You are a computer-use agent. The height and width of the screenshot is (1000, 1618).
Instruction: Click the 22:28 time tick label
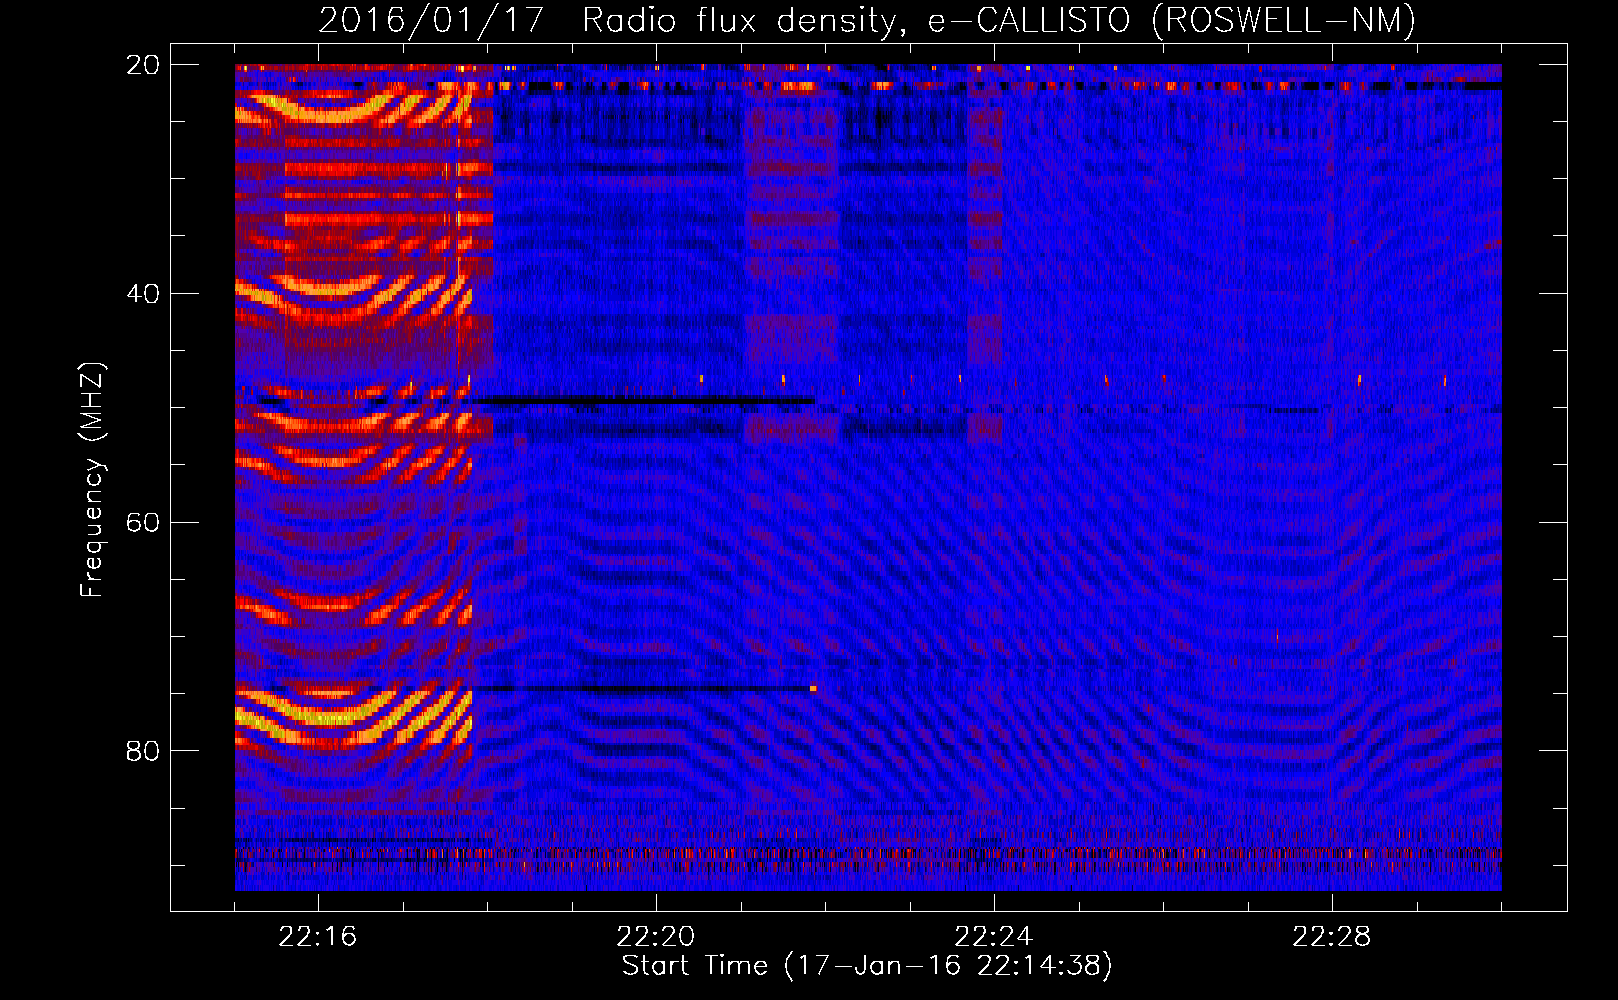1332,937
